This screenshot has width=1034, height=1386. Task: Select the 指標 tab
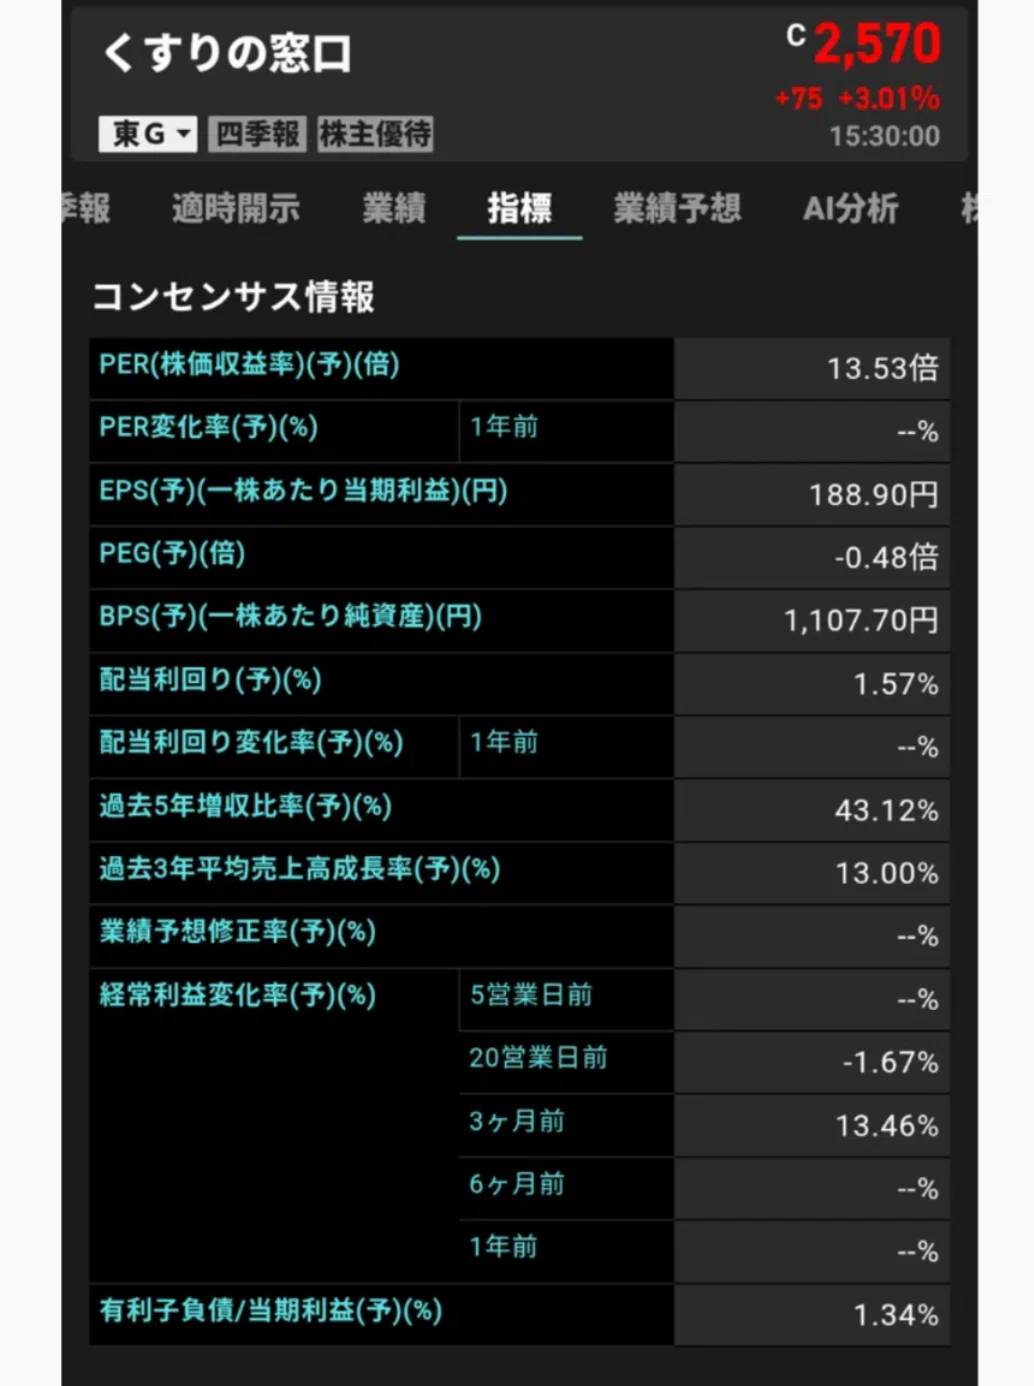(x=519, y=208)
